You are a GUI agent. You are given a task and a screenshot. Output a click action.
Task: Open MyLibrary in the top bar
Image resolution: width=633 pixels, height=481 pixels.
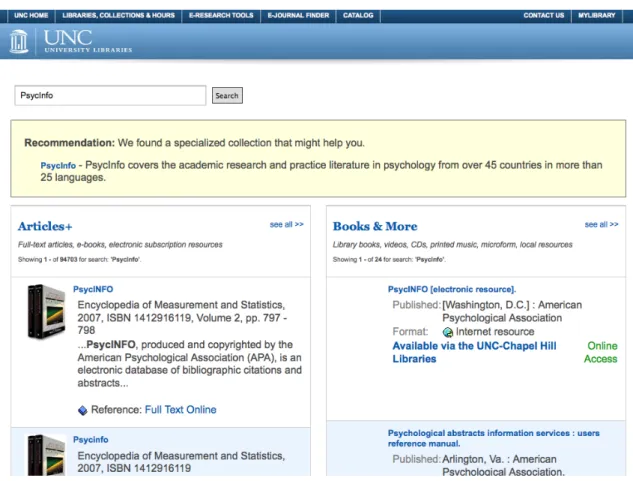(x=597, y=15)
